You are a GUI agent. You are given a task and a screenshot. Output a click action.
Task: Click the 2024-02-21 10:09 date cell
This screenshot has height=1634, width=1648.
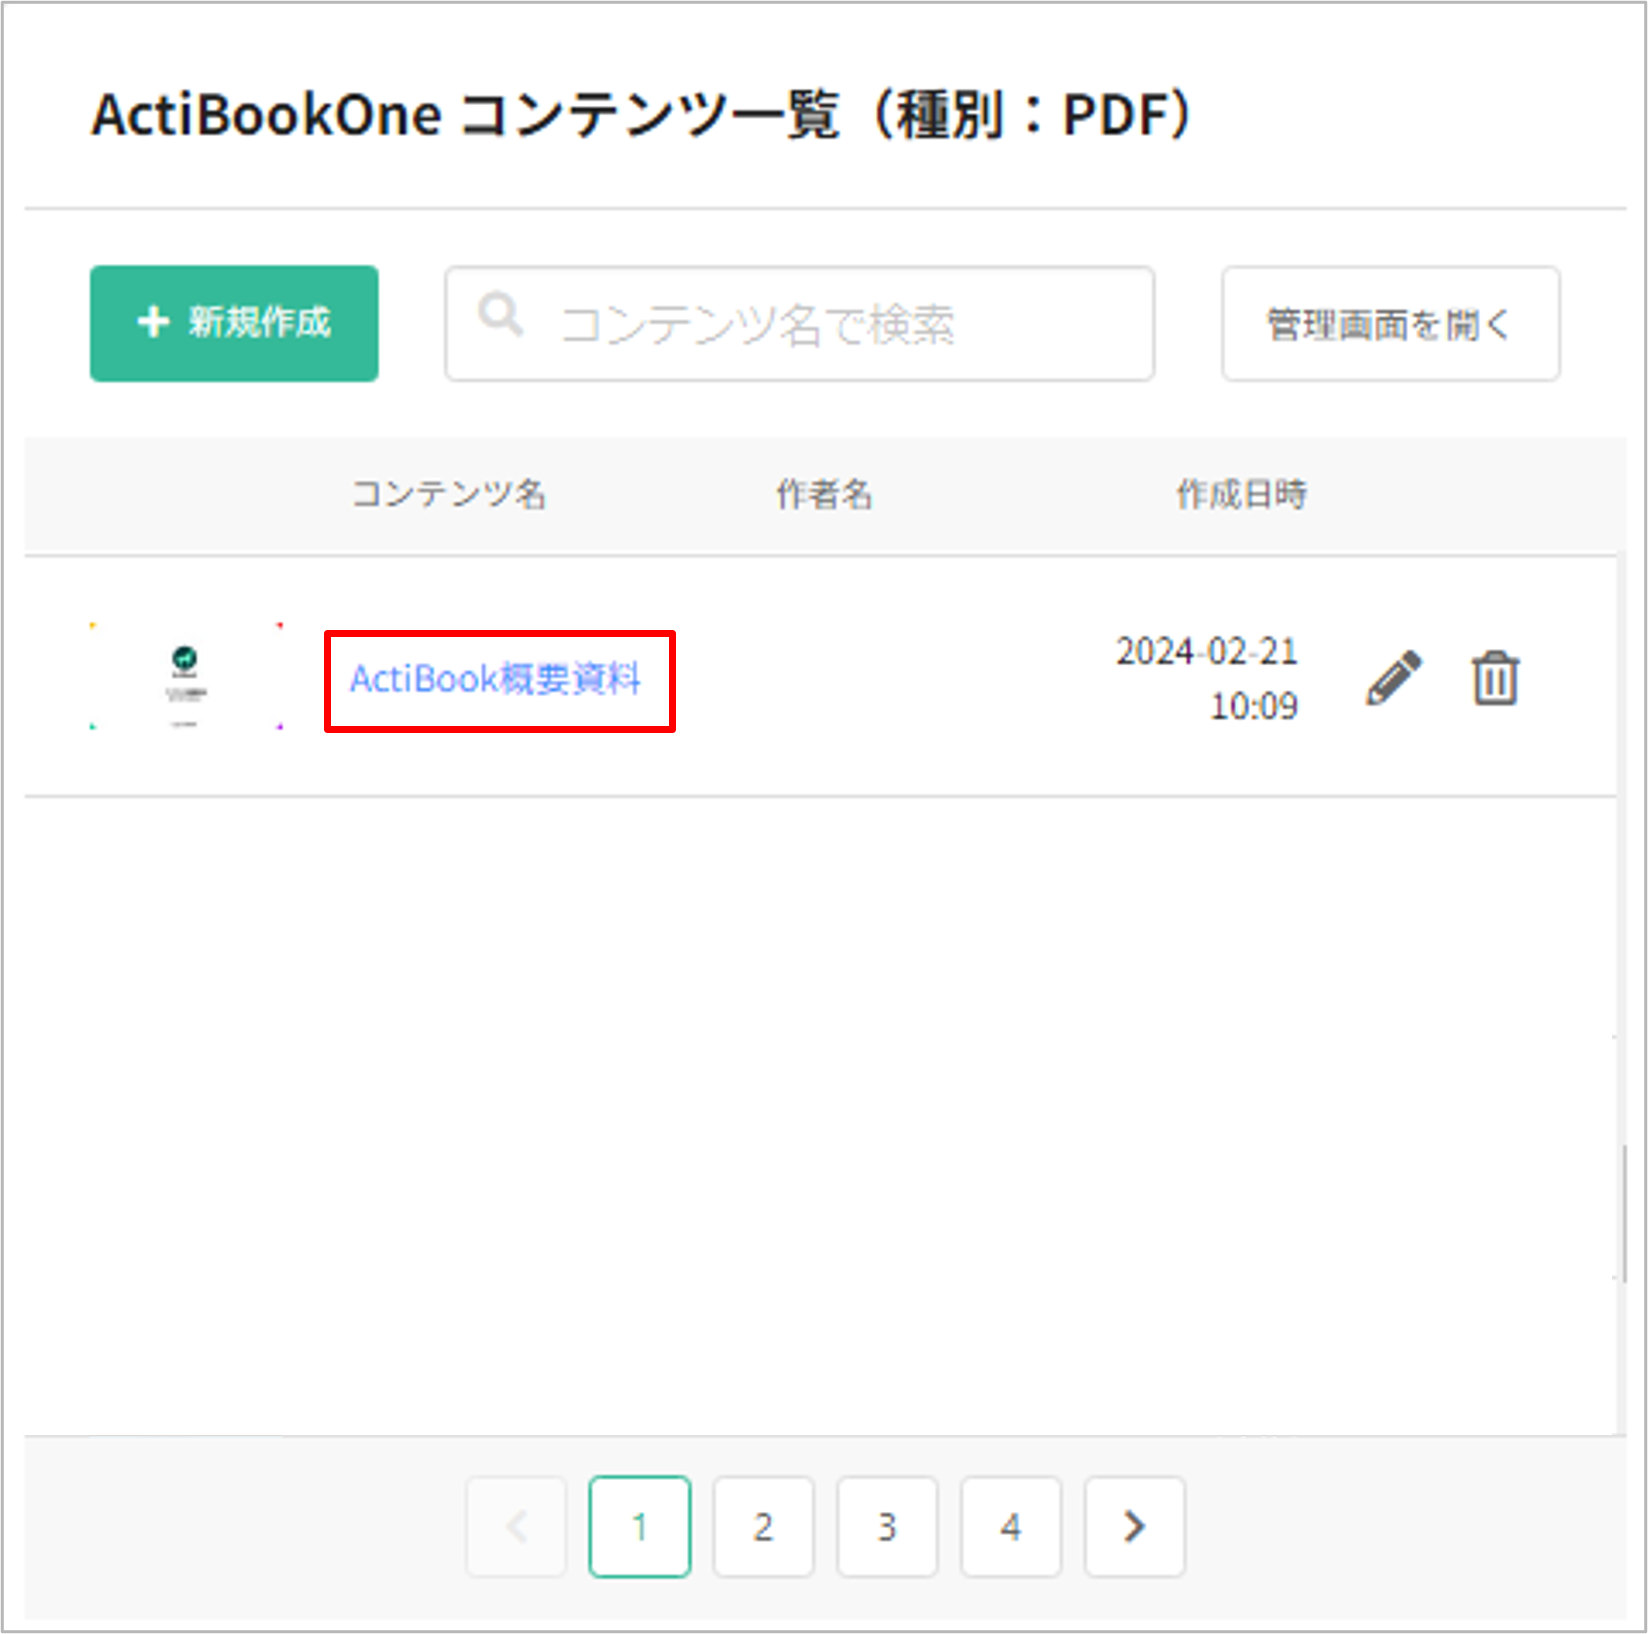click(1207, 678)
